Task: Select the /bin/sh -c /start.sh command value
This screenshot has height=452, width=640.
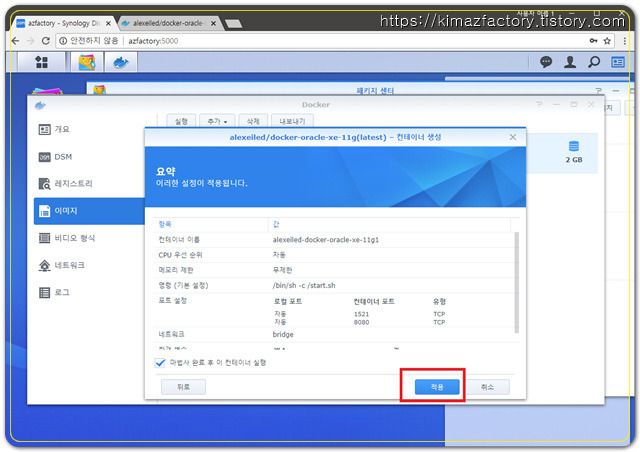Action: (x=304, y=285)
